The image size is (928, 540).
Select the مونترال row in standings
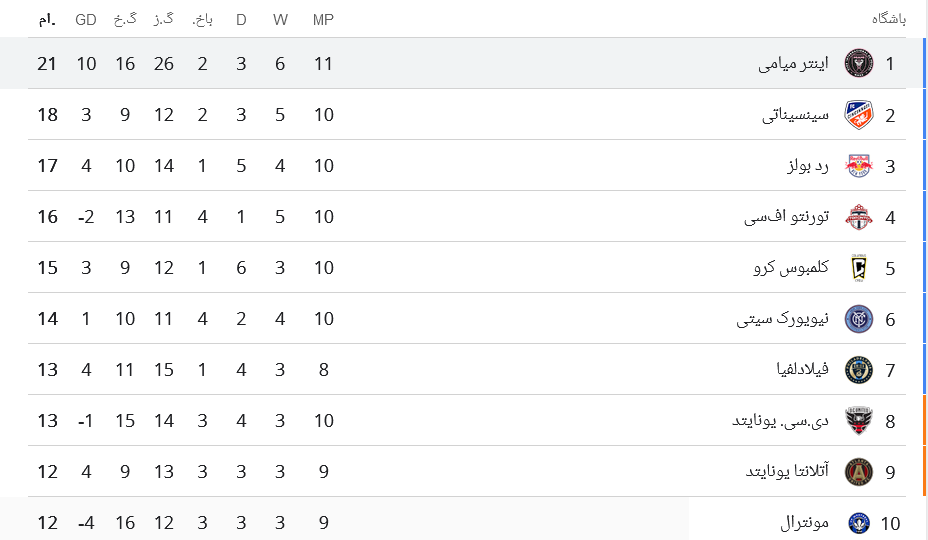[x=467, y=523]
